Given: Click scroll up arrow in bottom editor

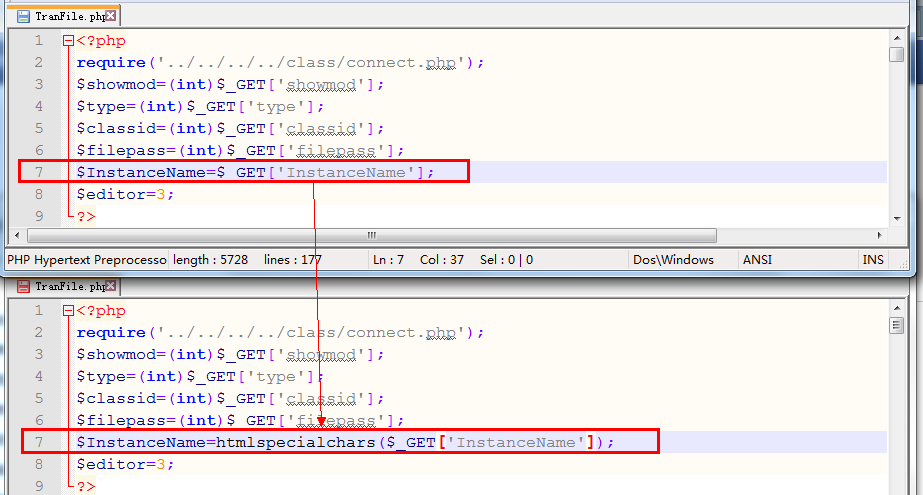Looking at the screenshot, I should click(897, 308).
